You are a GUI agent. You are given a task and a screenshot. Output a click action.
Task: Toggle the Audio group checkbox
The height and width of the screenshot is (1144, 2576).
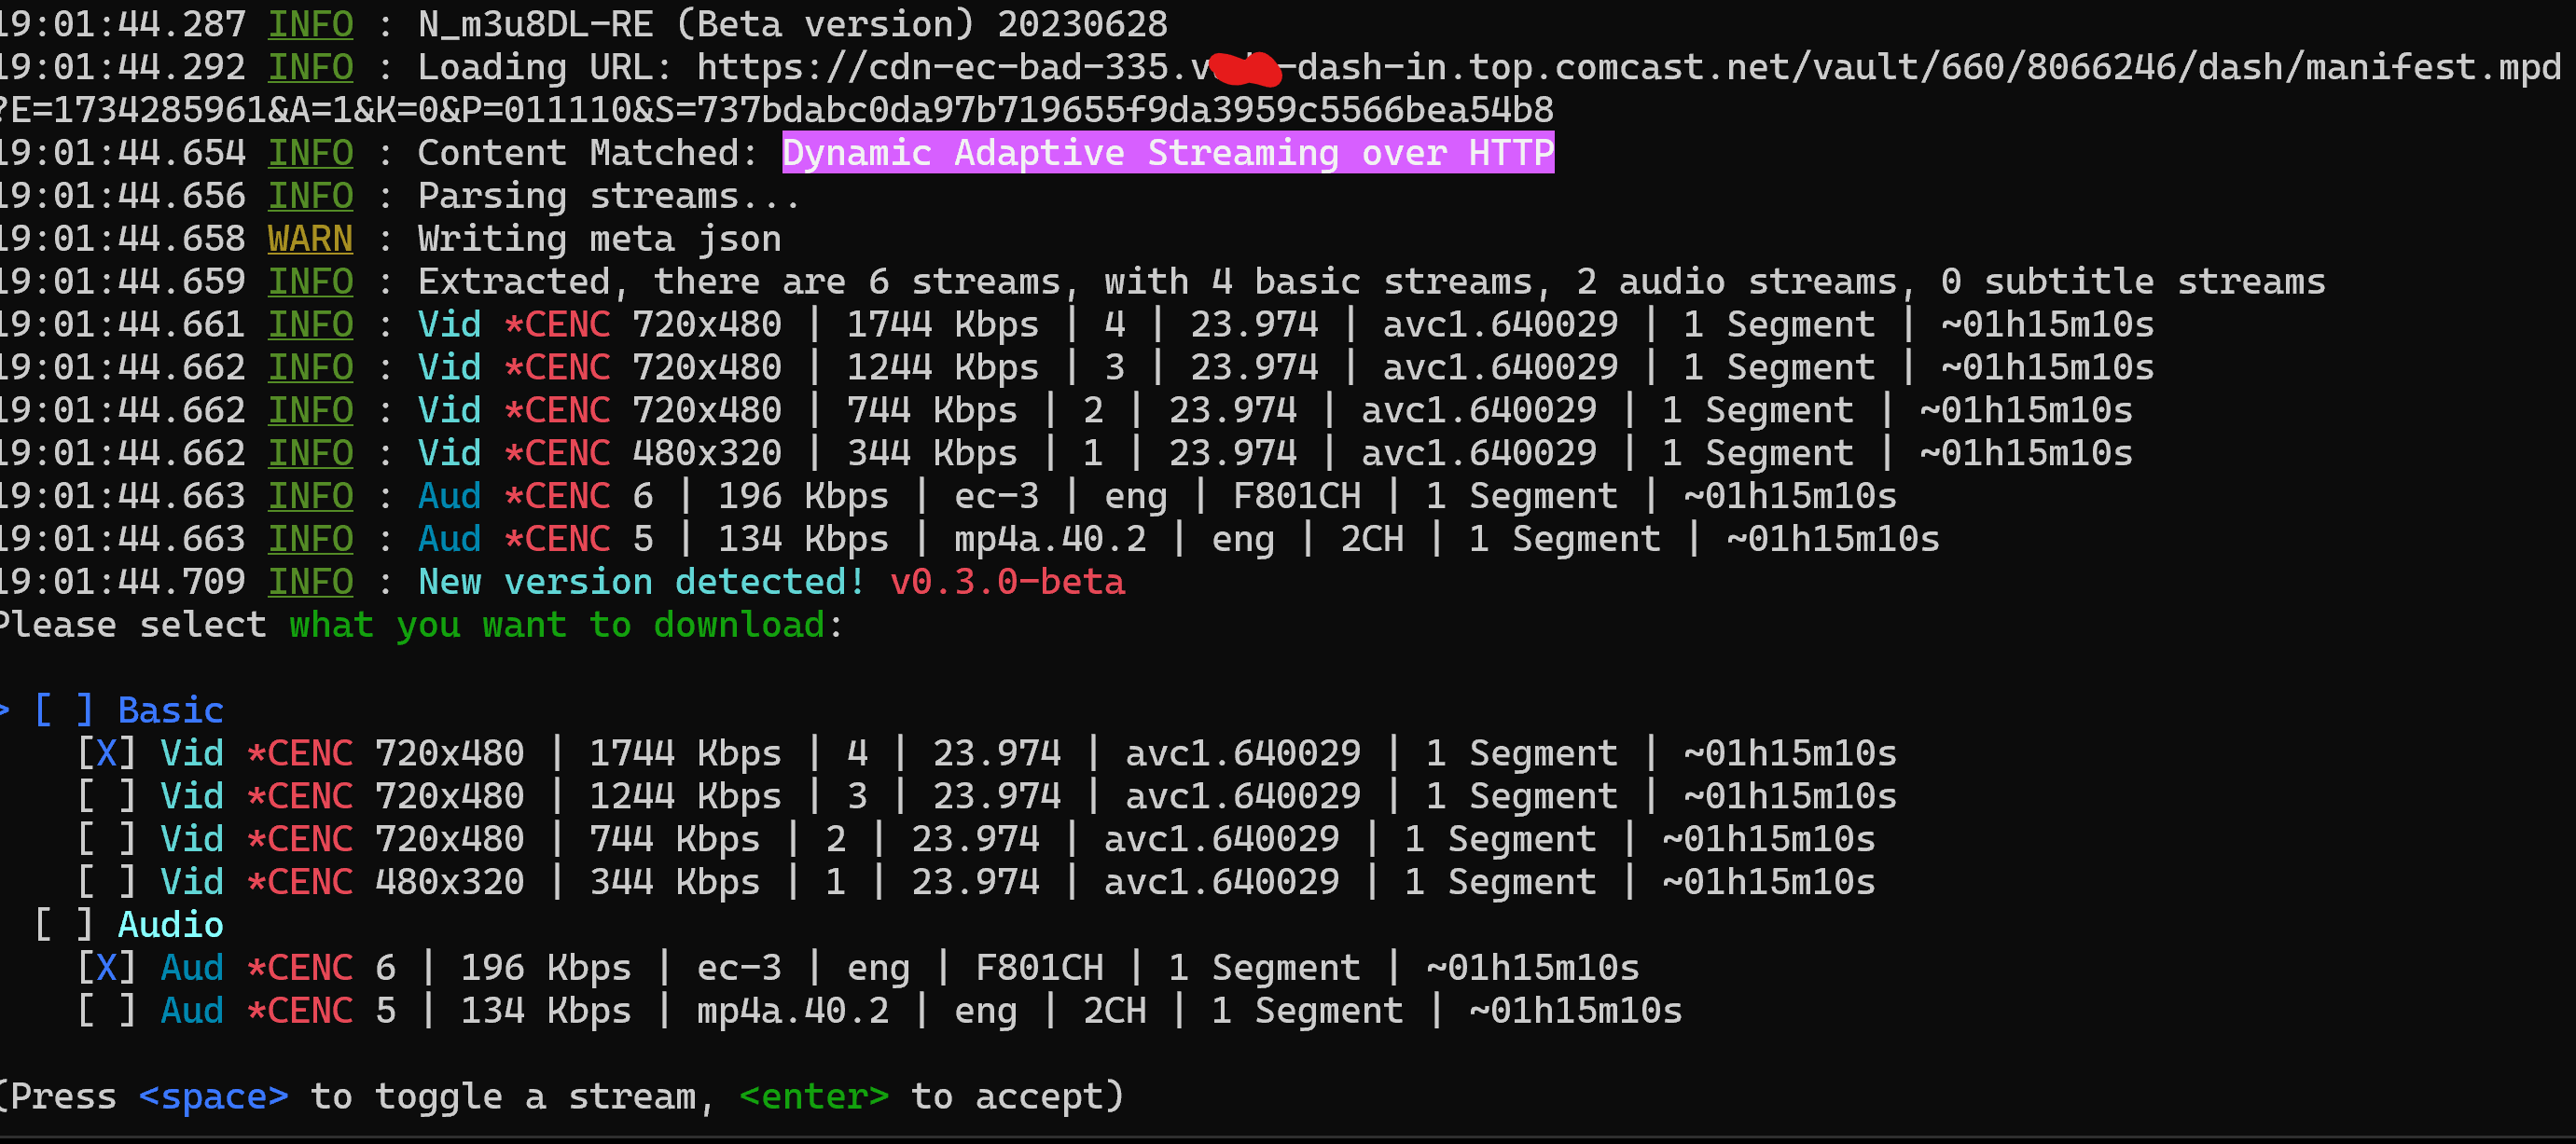click(64, 925)
